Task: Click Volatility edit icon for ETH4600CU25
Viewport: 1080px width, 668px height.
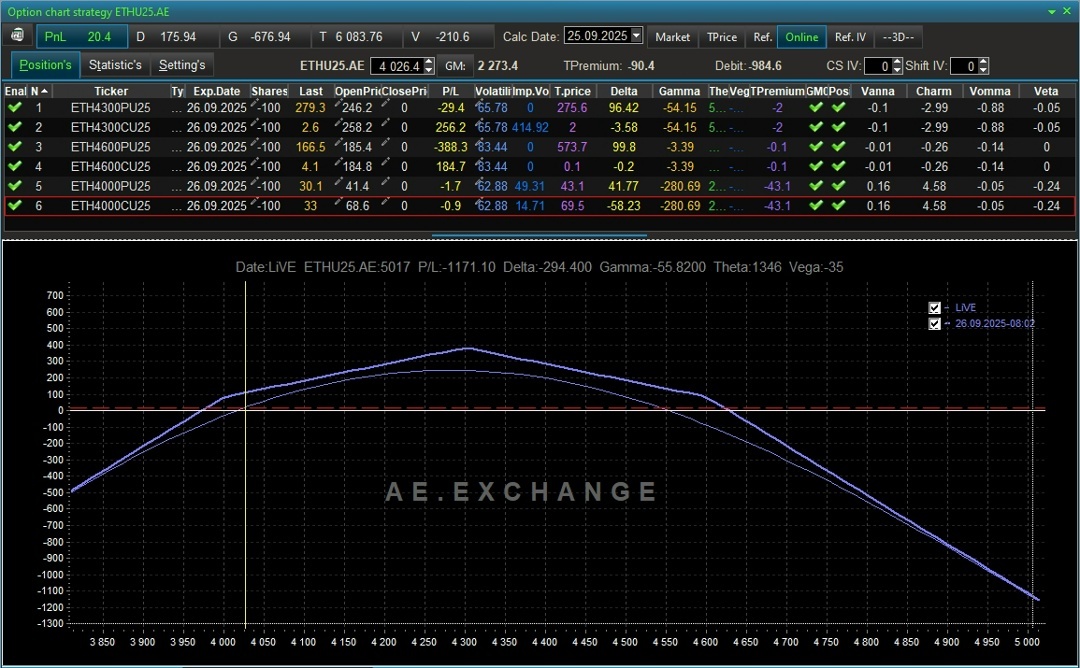Action: click(x=479, y=163)
